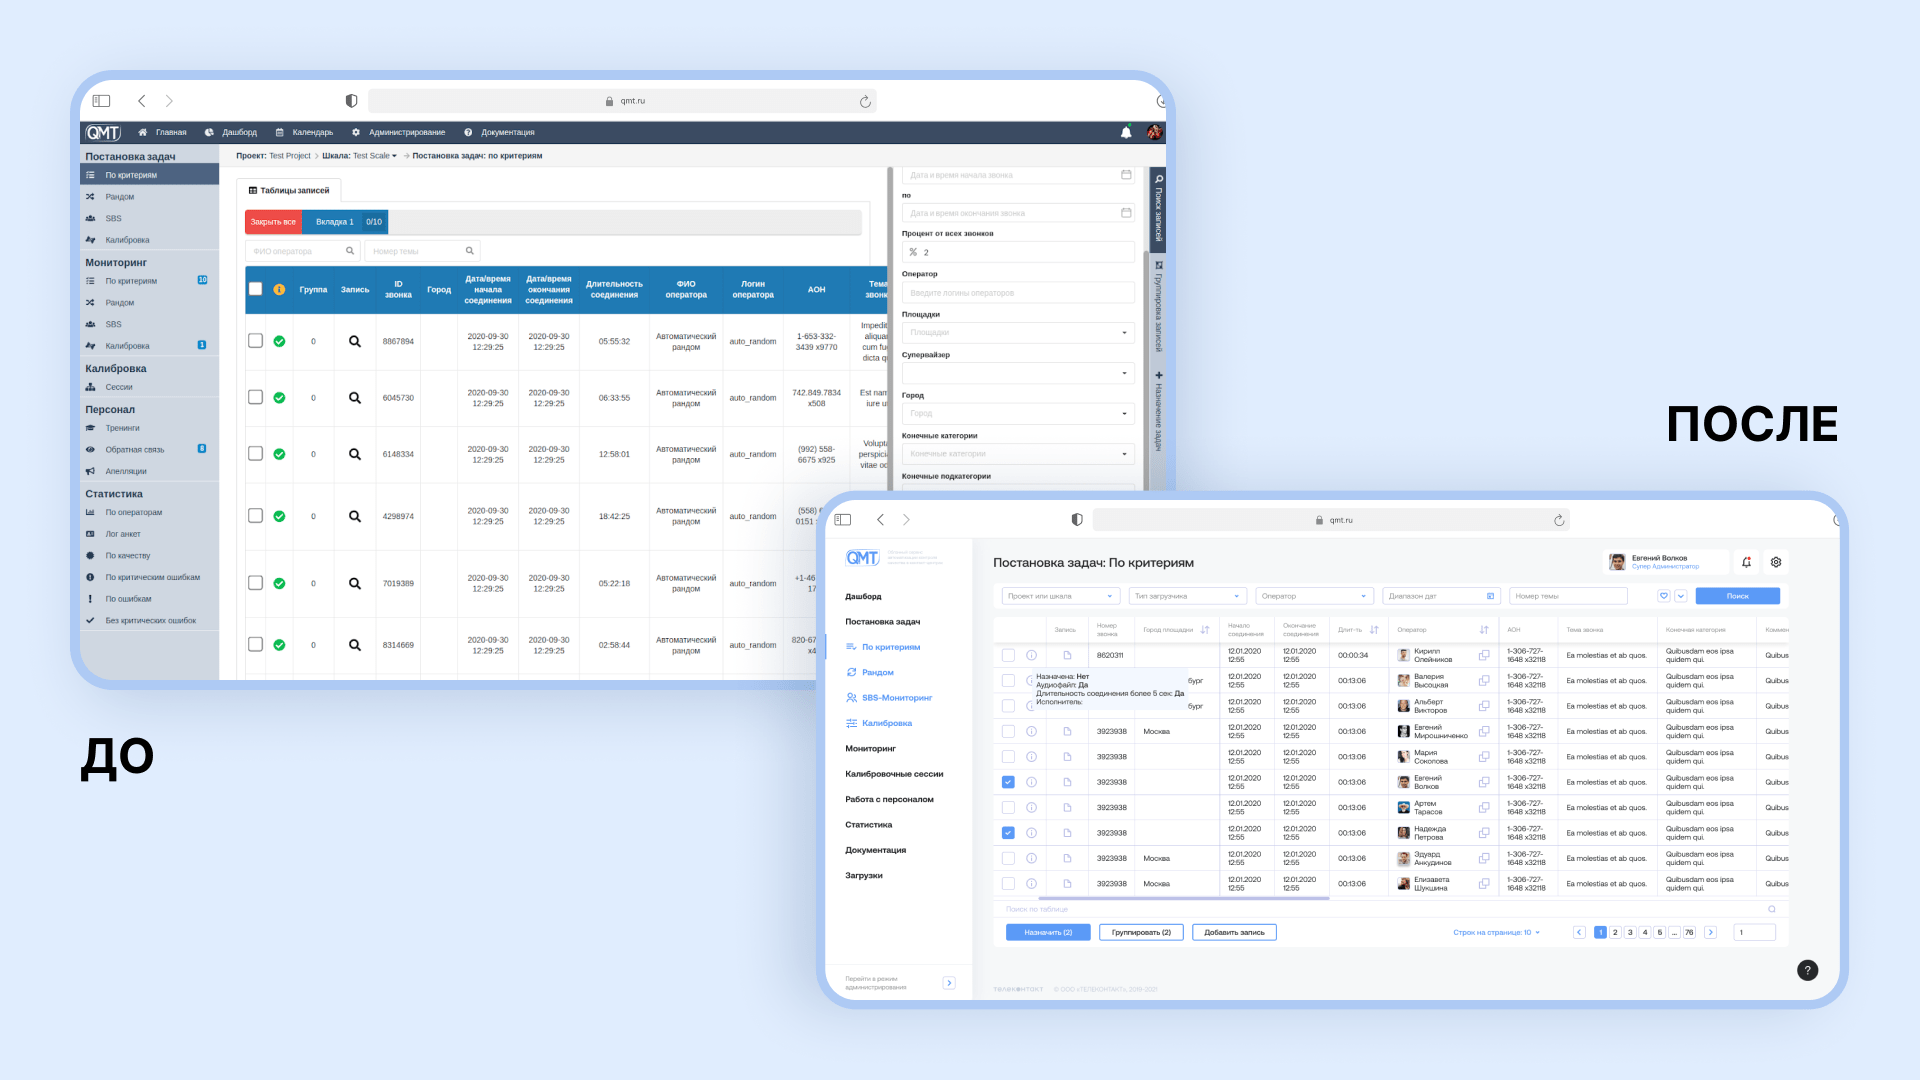Click the notification bell next to Евгений Волков
Screen dimensions: 1920x1080
pyautogui.click(x=1746, y=562)
